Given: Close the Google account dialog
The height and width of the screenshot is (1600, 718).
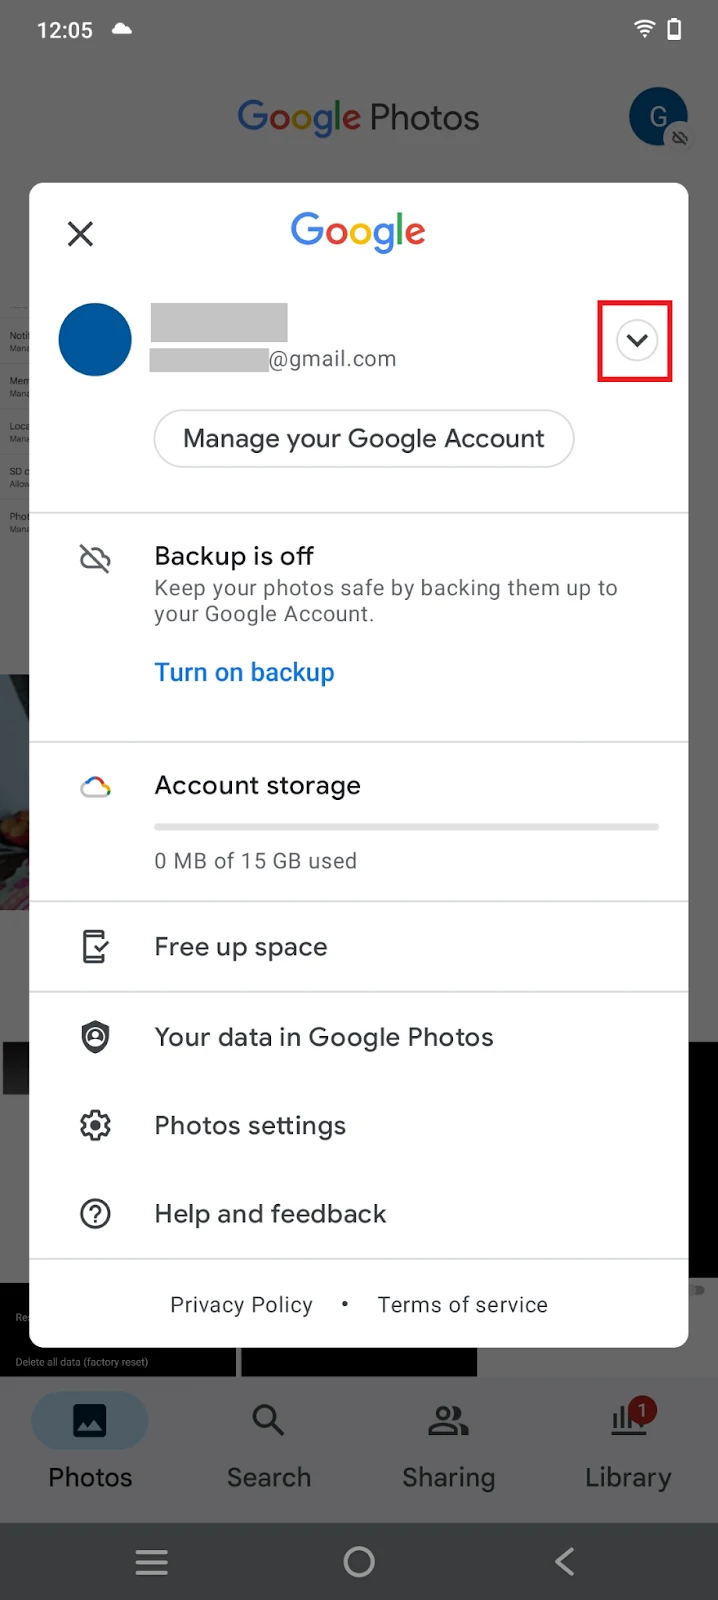Looking at the screenshot, I should tap(80, 234).
